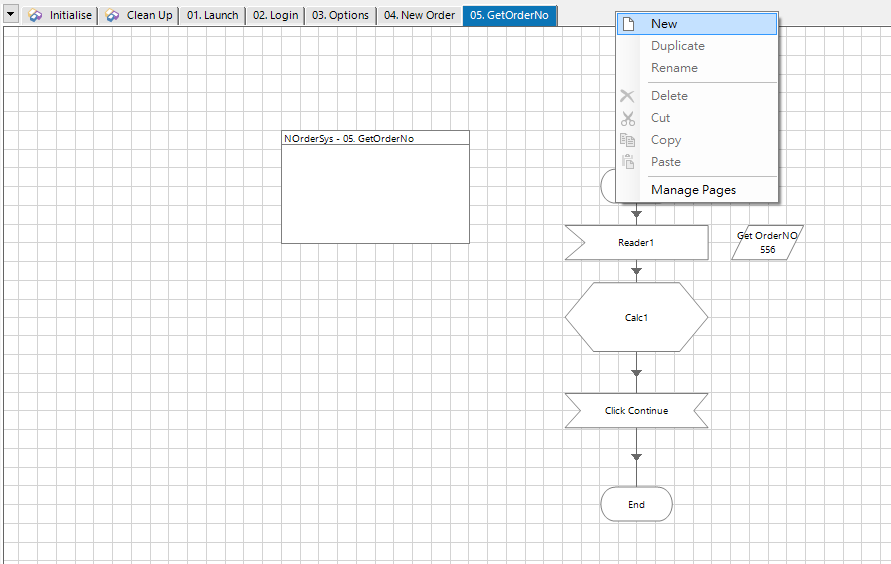Viewport: 891px width, 564px height.
Task: Click the Initialise tab's page icon
Action: coord(35,15)
